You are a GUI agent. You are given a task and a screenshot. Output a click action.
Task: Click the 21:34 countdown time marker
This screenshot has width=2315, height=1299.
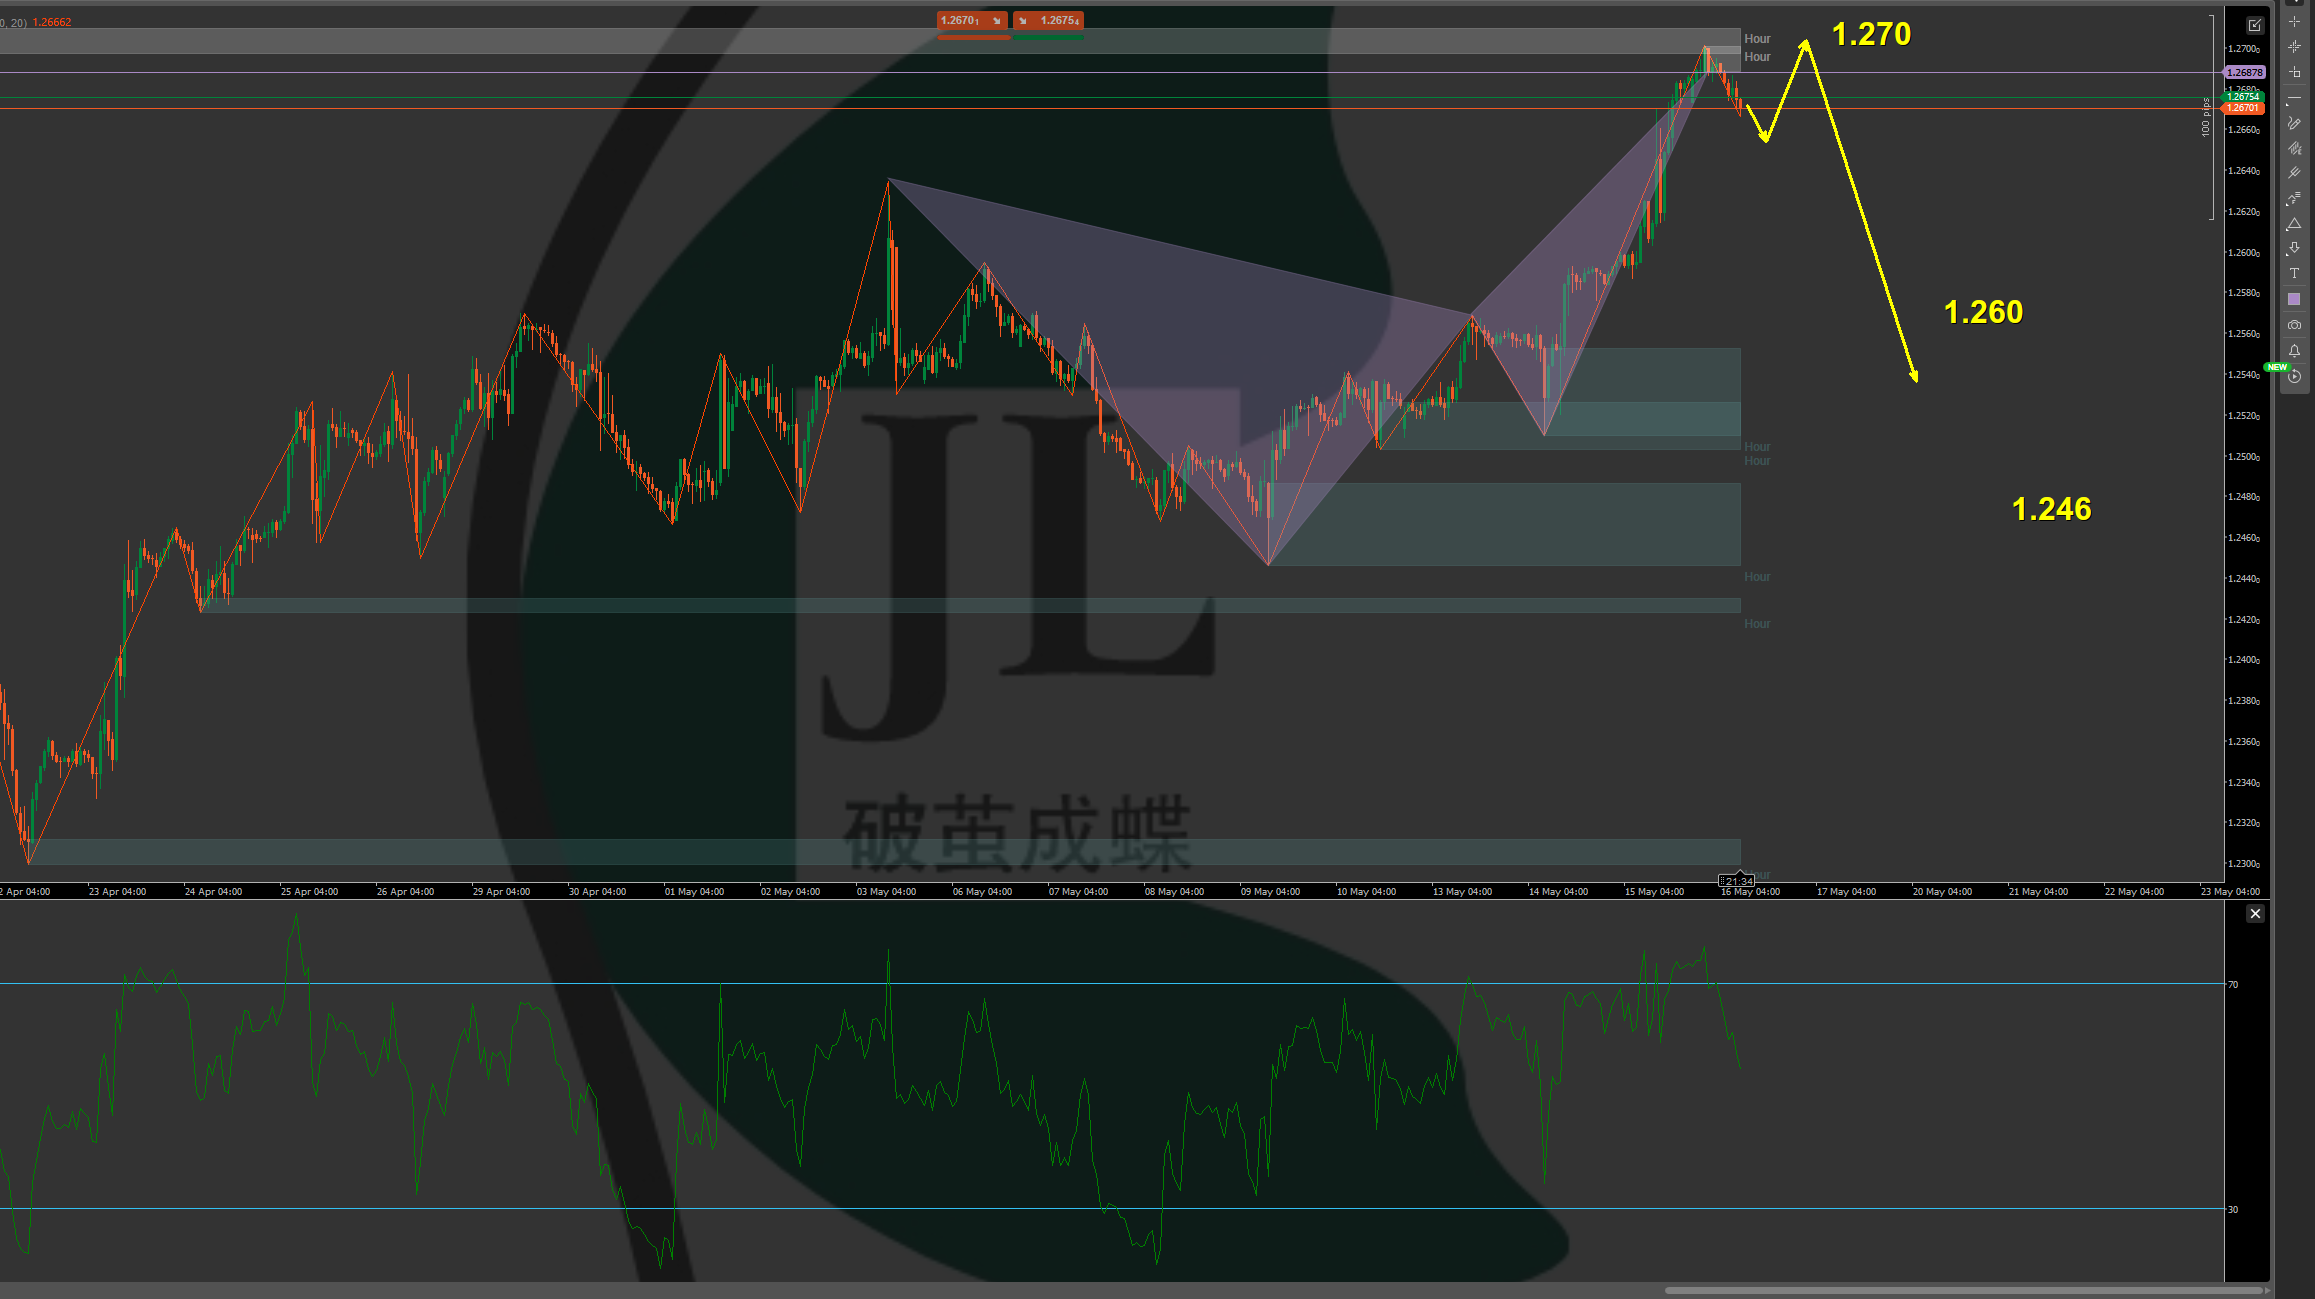[1736, 881]
